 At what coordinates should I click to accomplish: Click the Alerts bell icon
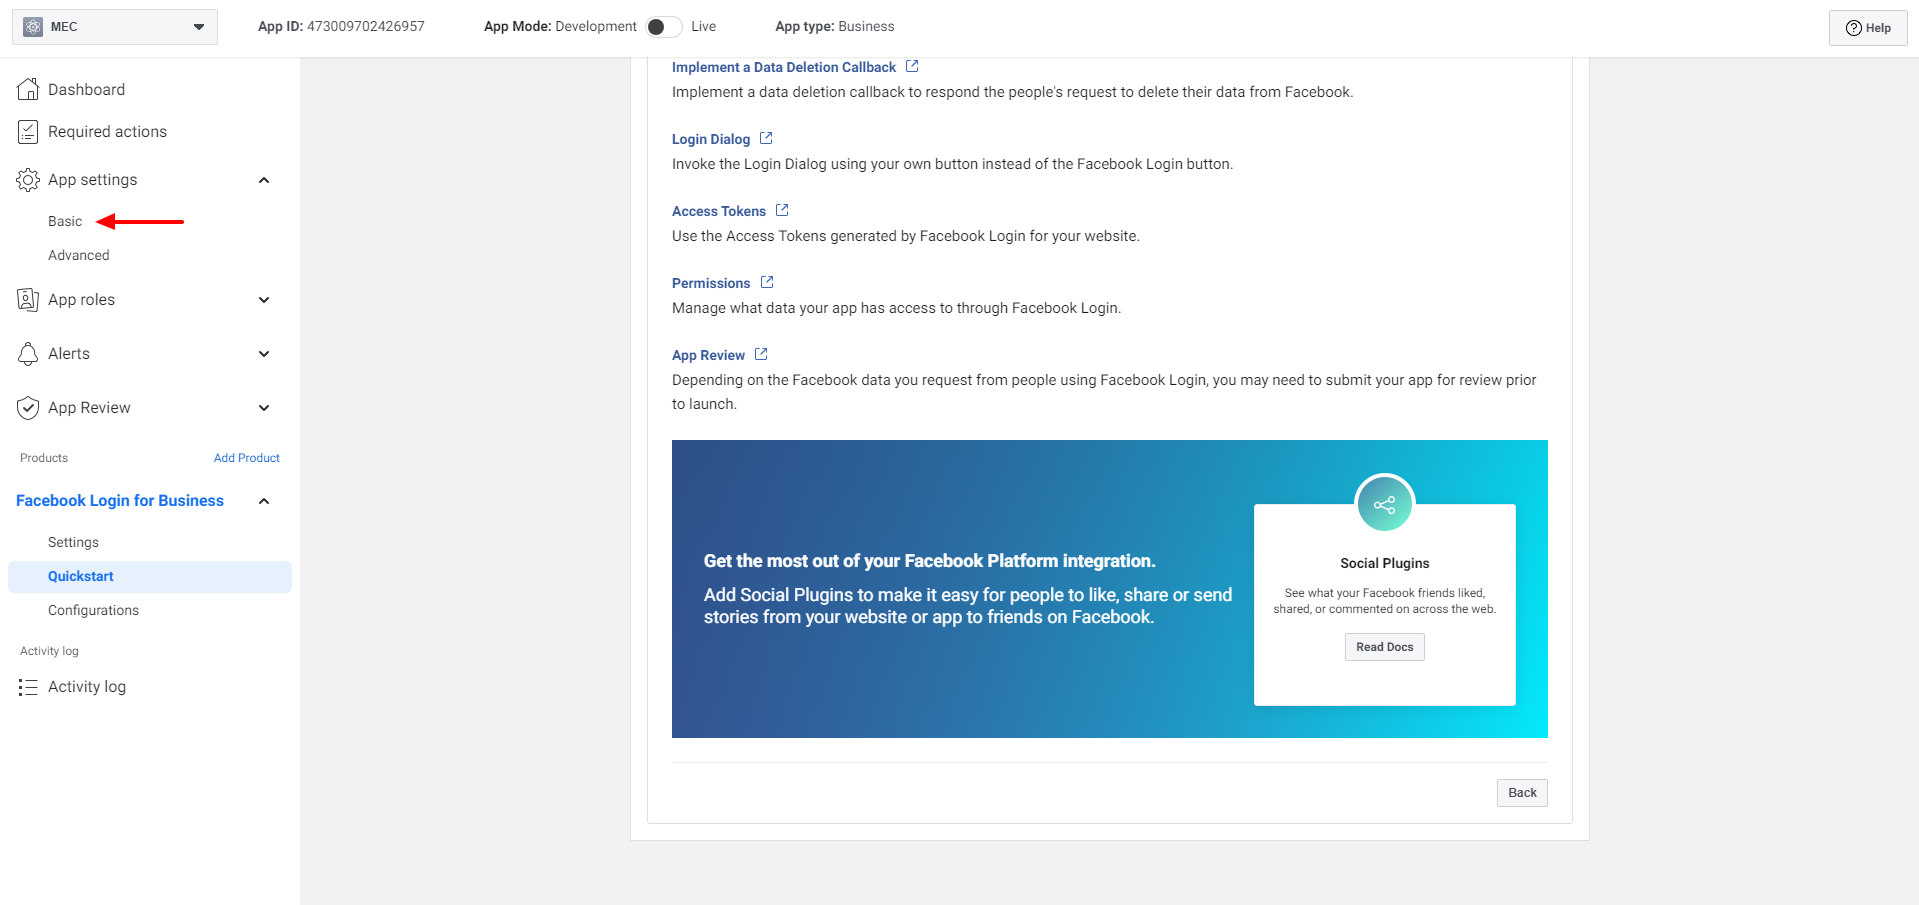(x=28, y=353)
